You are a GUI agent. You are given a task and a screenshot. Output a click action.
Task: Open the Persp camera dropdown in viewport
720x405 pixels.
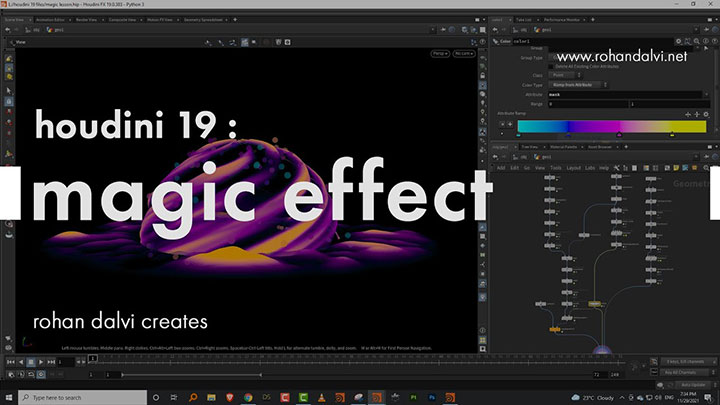tap(440, 54)
